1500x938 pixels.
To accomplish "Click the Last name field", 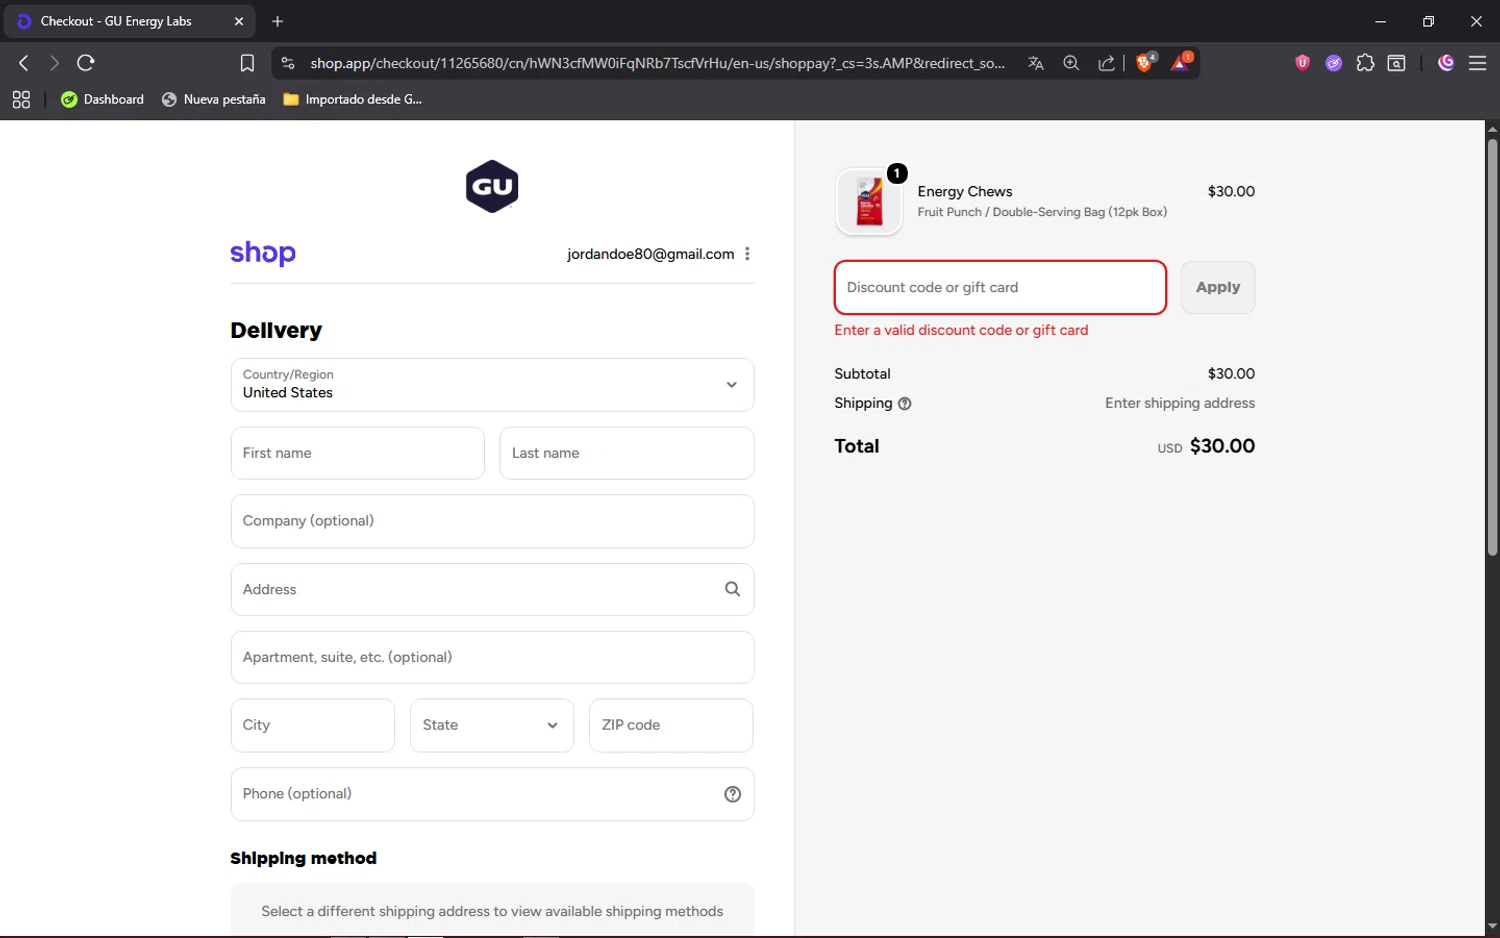I will click(627, 453).
